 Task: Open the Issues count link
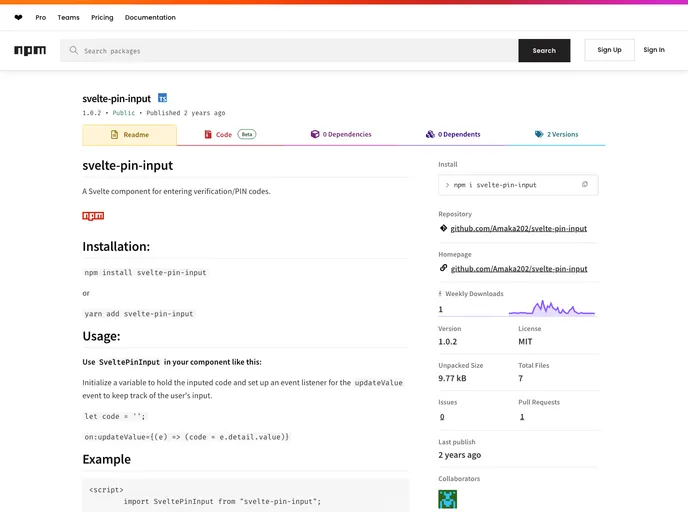[442, 417]
